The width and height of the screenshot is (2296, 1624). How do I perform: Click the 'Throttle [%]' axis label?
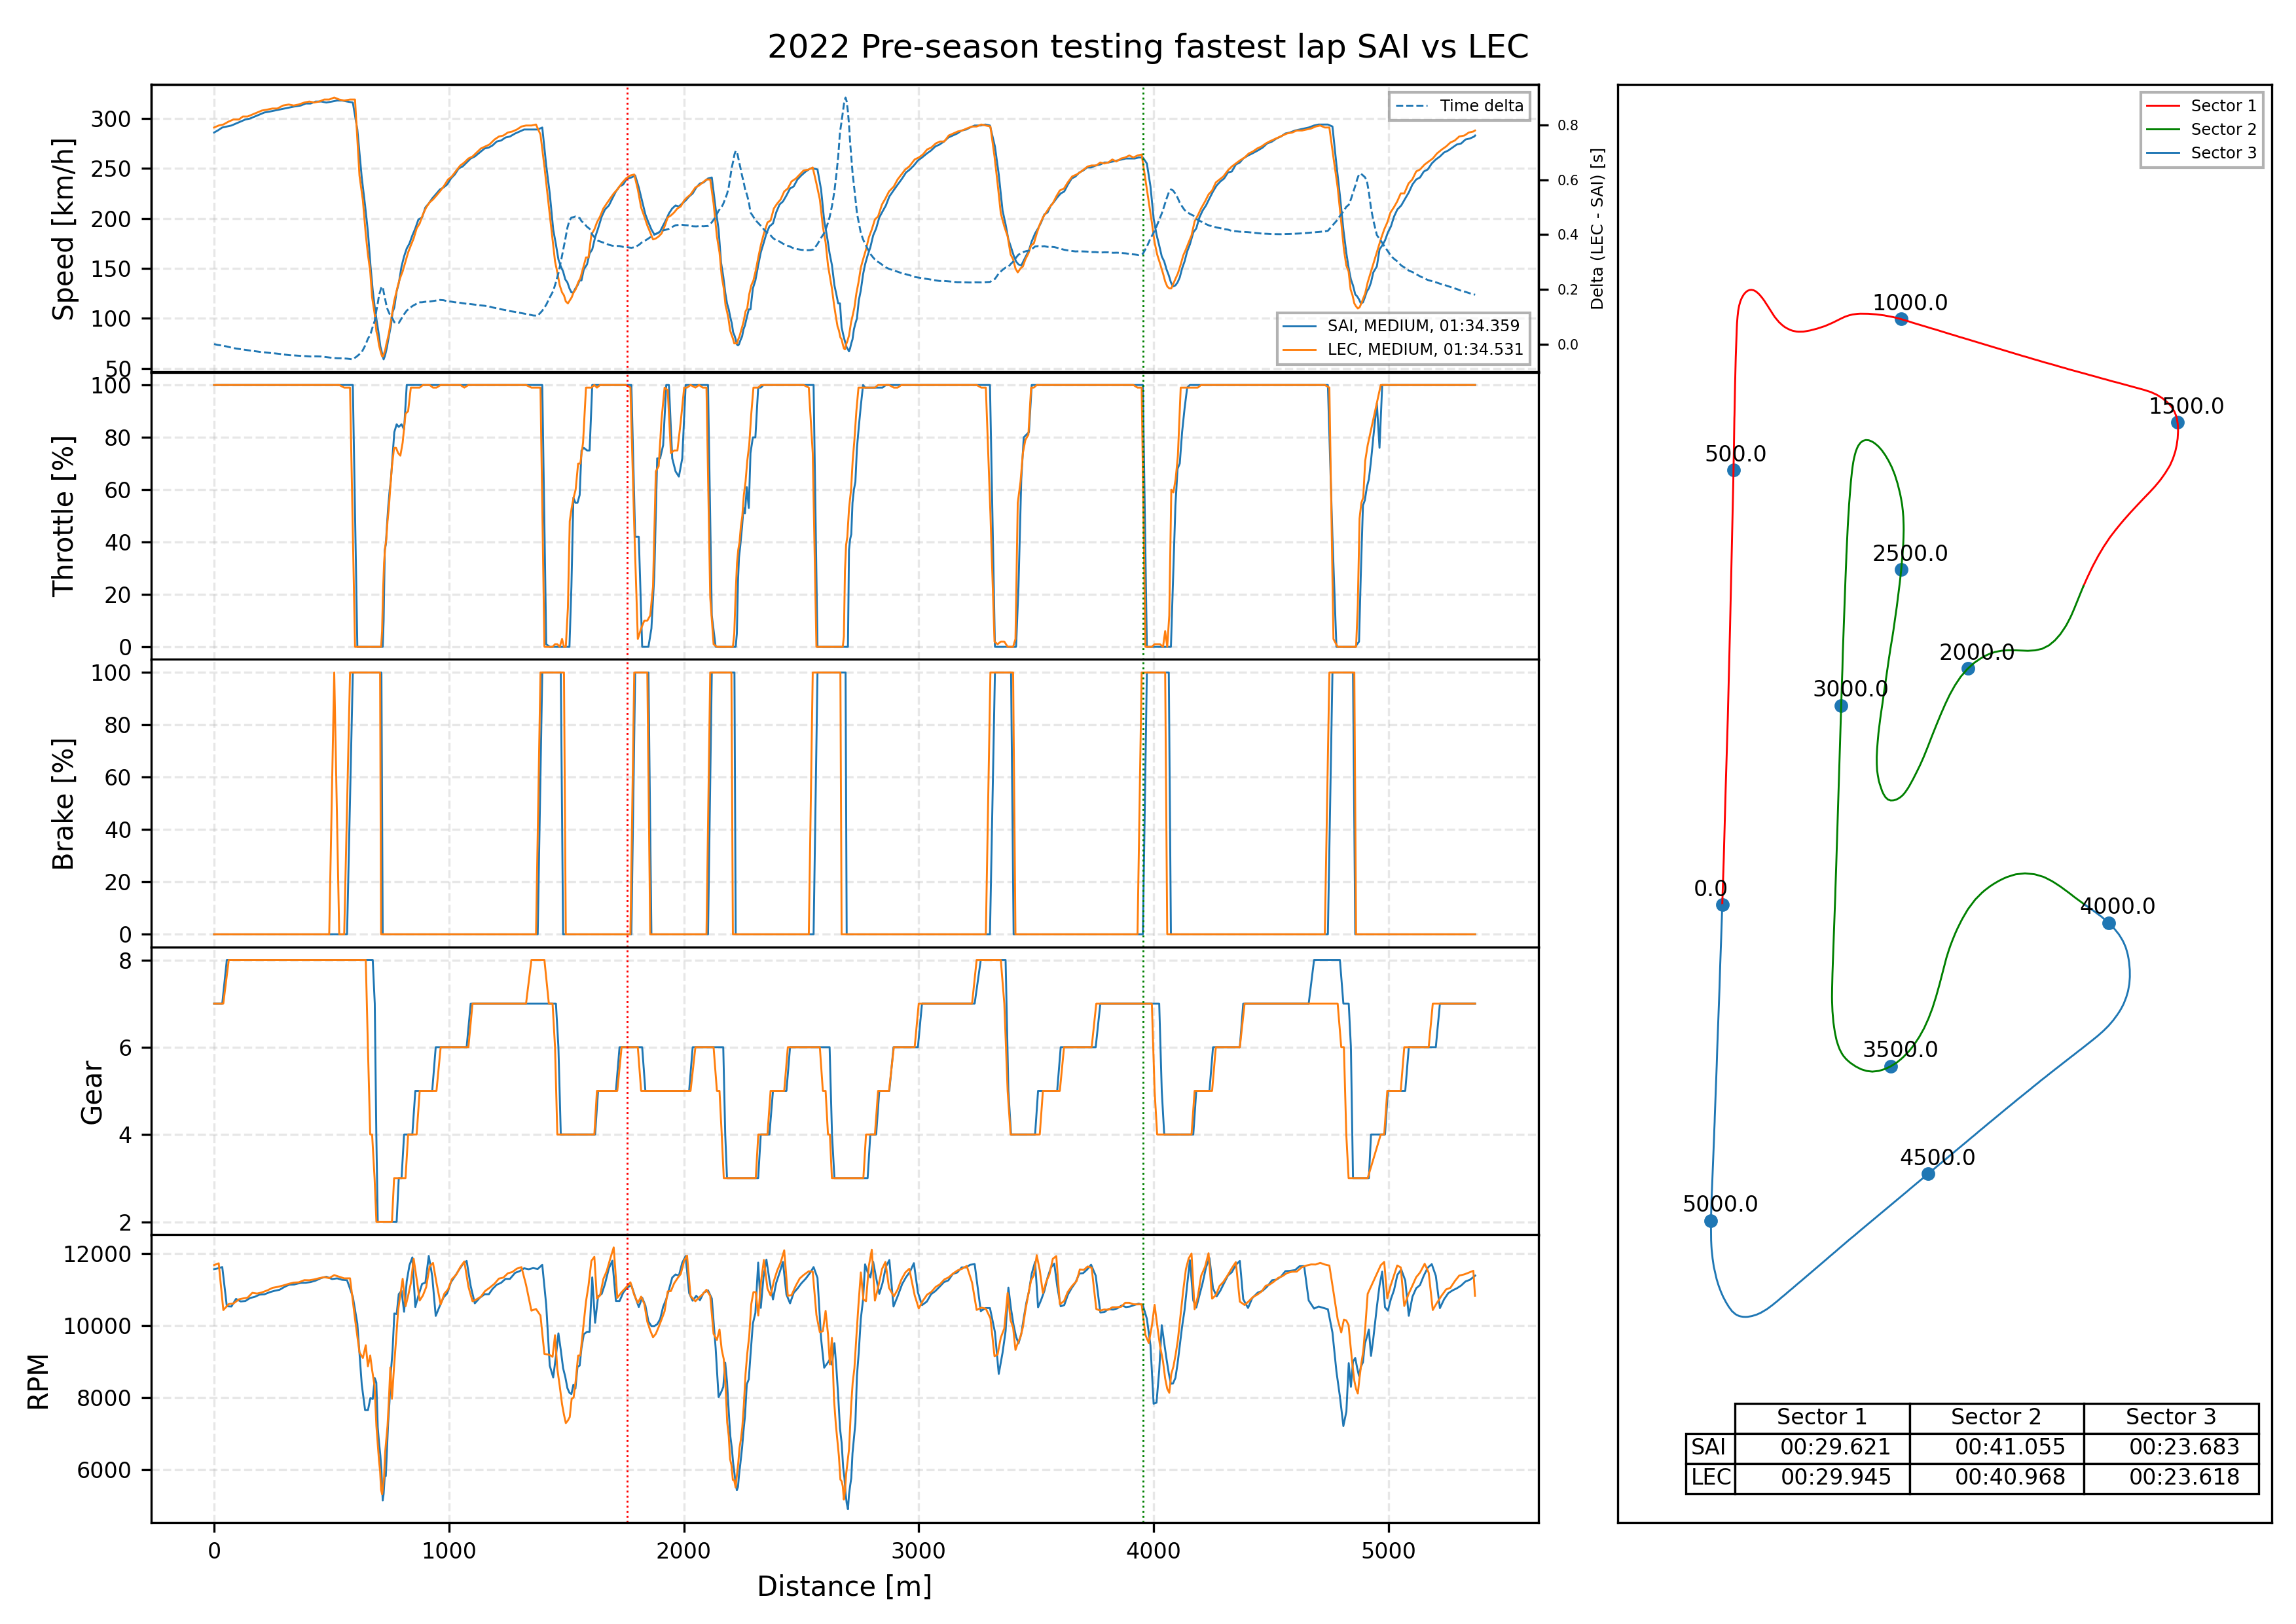click(64, 516)
